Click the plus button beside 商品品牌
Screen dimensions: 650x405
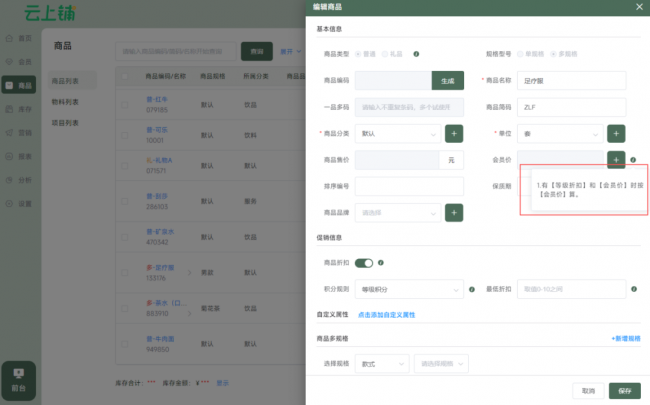click(454, 212)
